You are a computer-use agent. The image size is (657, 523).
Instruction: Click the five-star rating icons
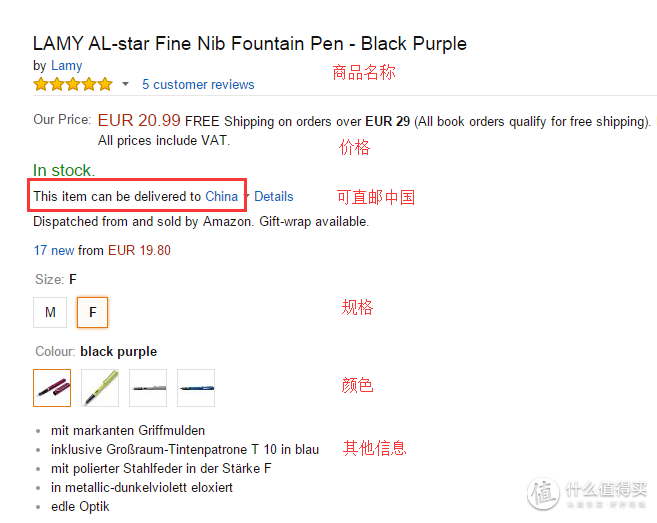[x=73, y=84]
